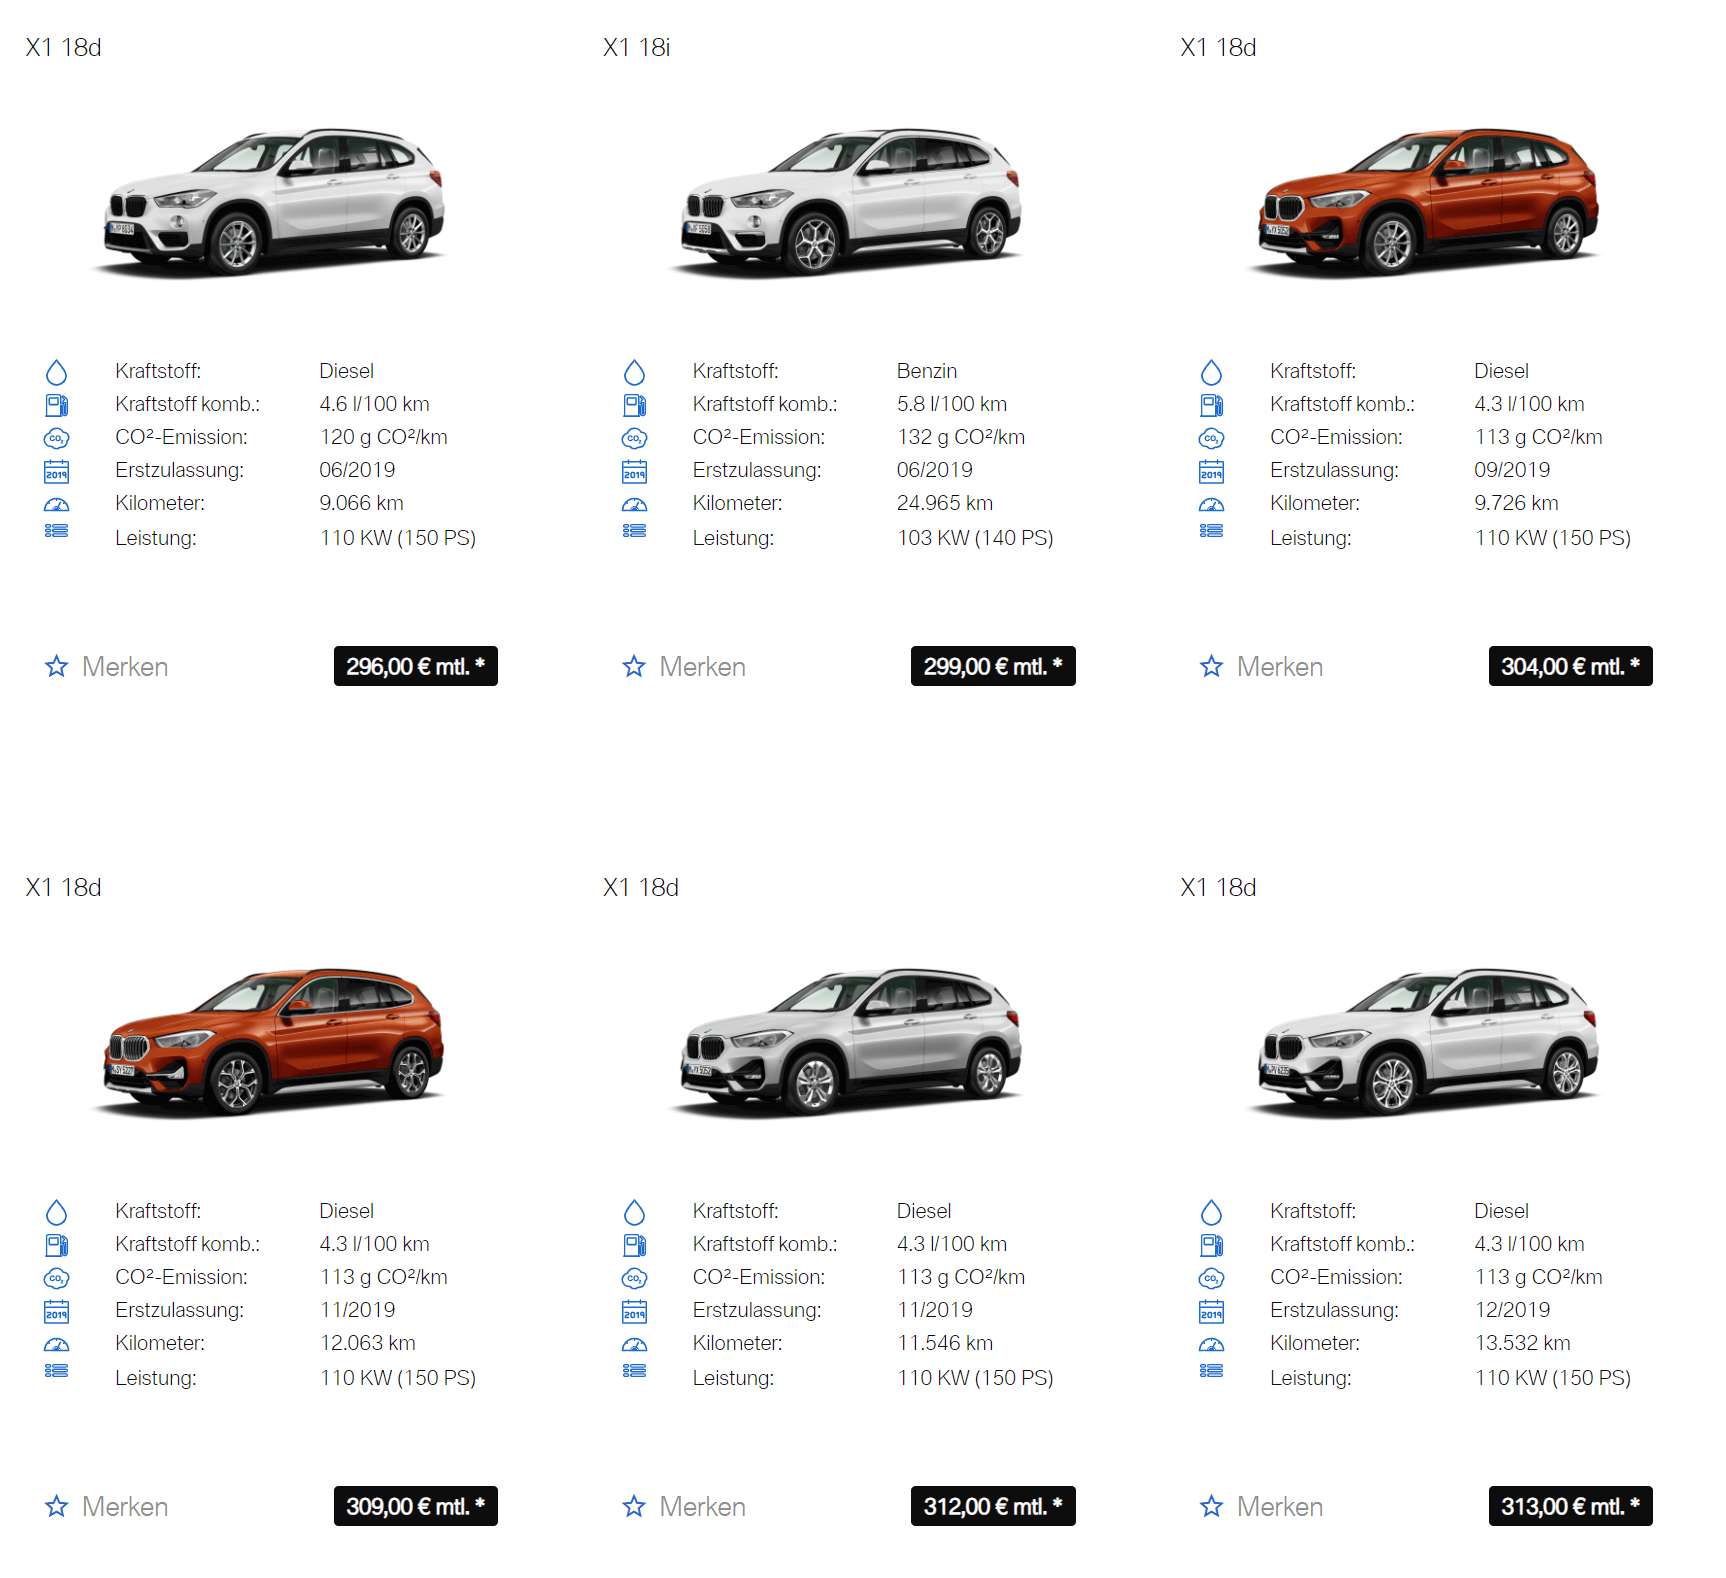Click the fuel drop icon beside Benzin

point(634,372)
